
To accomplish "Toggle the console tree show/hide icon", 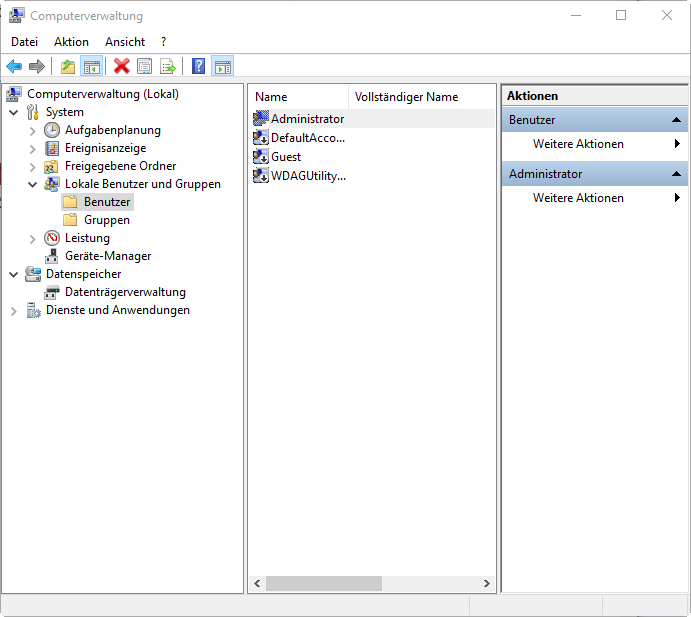I will [92, 67].
